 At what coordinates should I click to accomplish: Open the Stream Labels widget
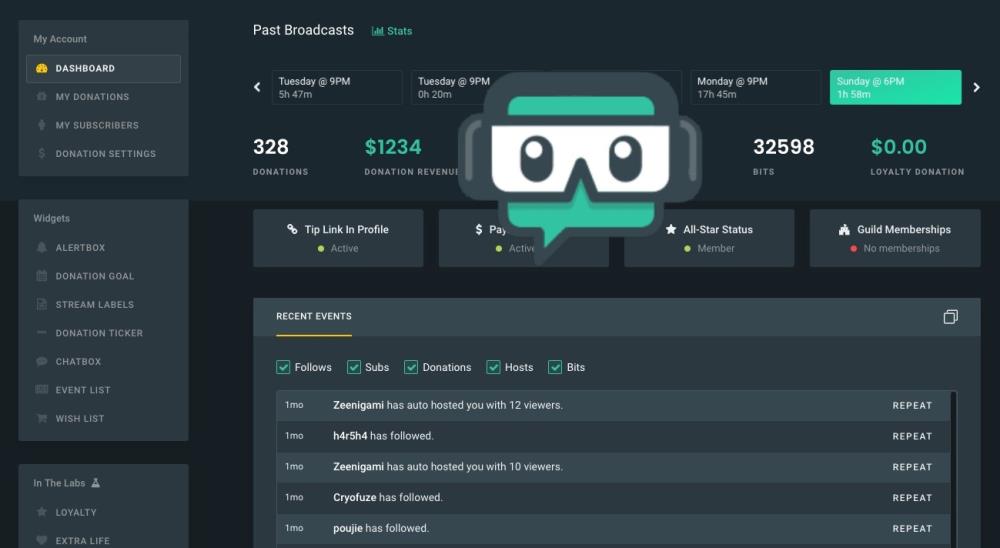point(94,304)
